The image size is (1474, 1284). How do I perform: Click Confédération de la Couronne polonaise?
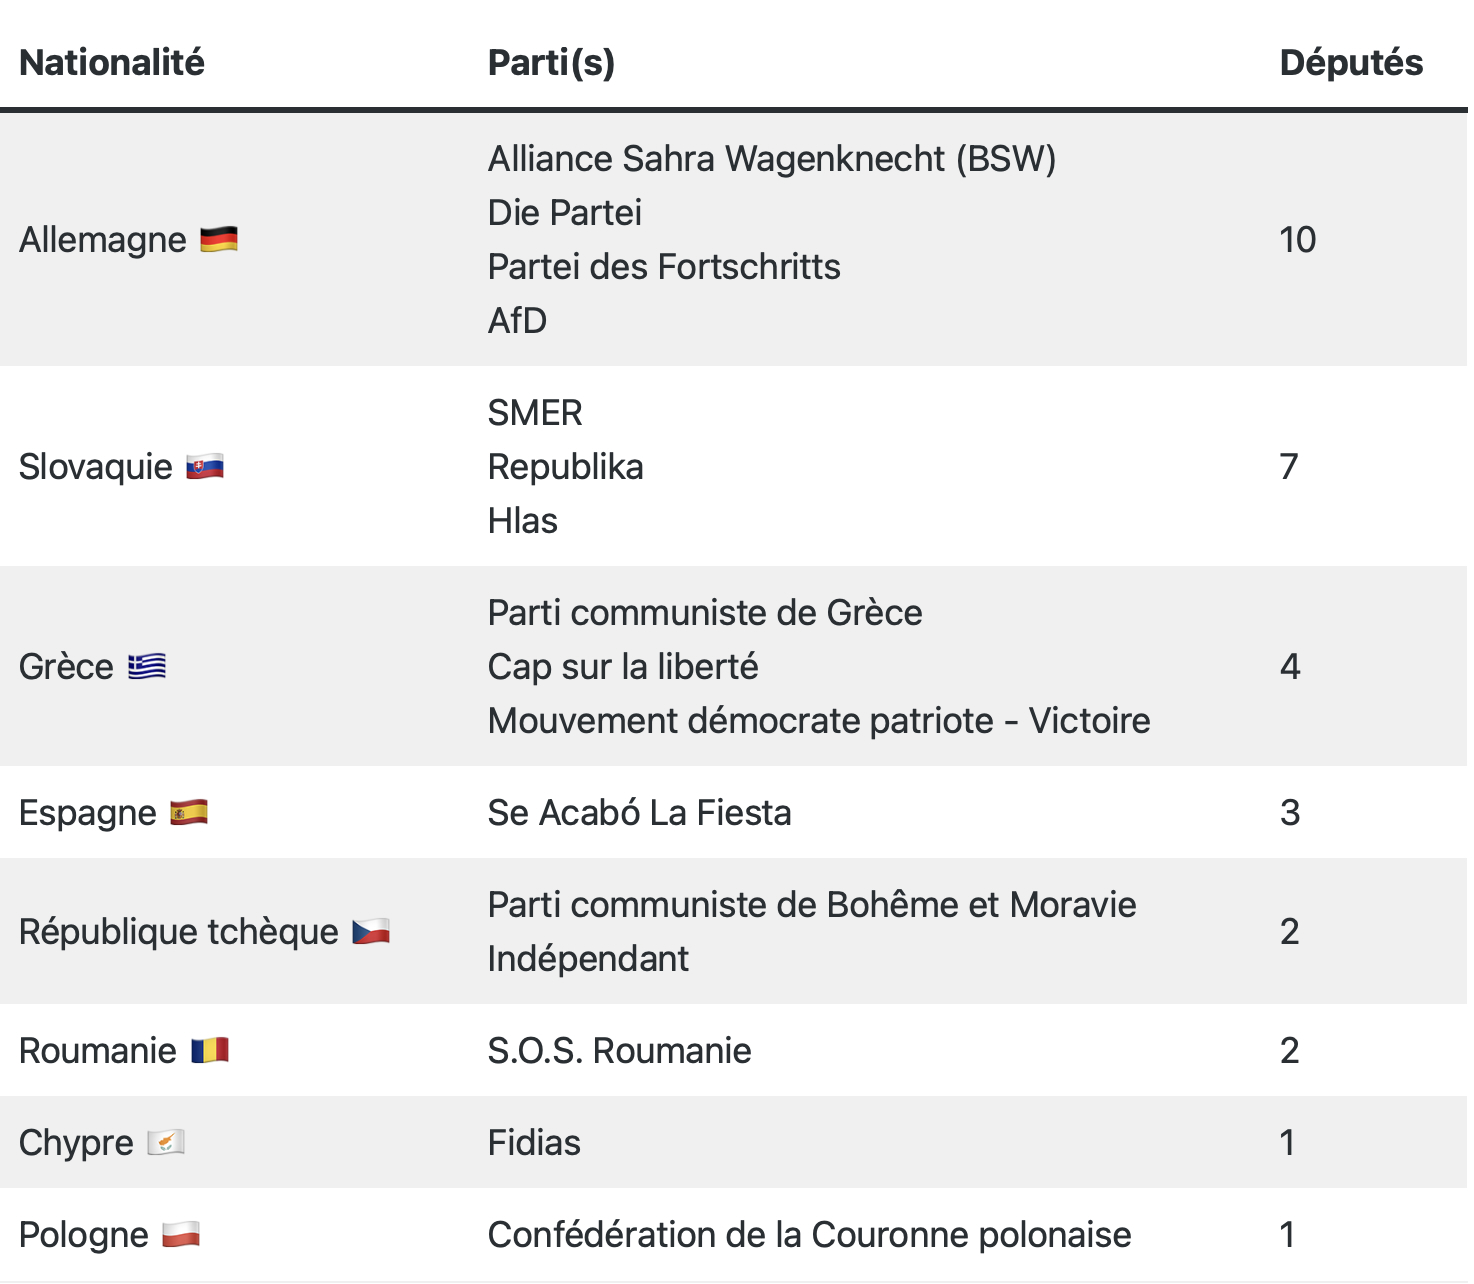tap(809, 1235)
